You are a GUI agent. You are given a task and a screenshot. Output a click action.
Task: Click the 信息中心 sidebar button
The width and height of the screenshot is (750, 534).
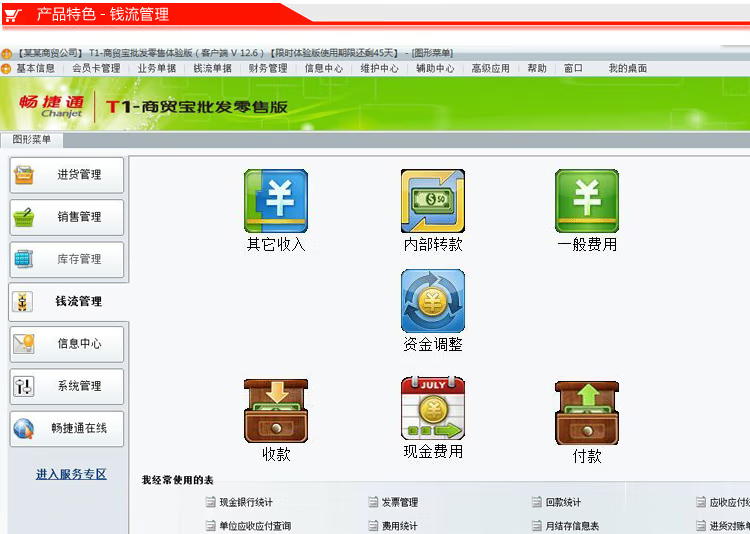tap(66, 344)
